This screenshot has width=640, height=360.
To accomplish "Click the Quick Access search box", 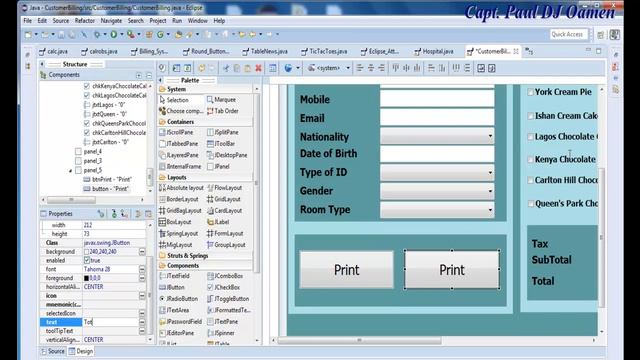I will [569, 35].
